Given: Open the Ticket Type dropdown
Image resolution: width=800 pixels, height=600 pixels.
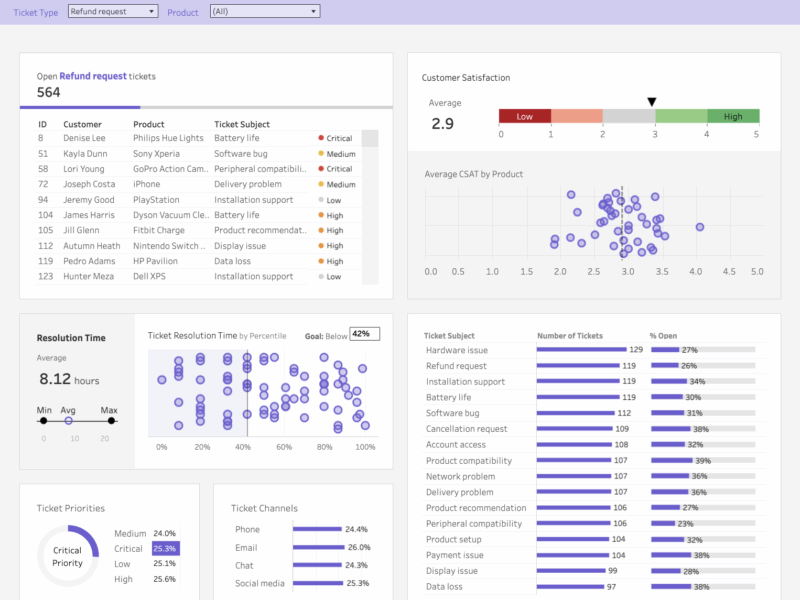Looking at the screenshot, I should [x=113, y=11].
